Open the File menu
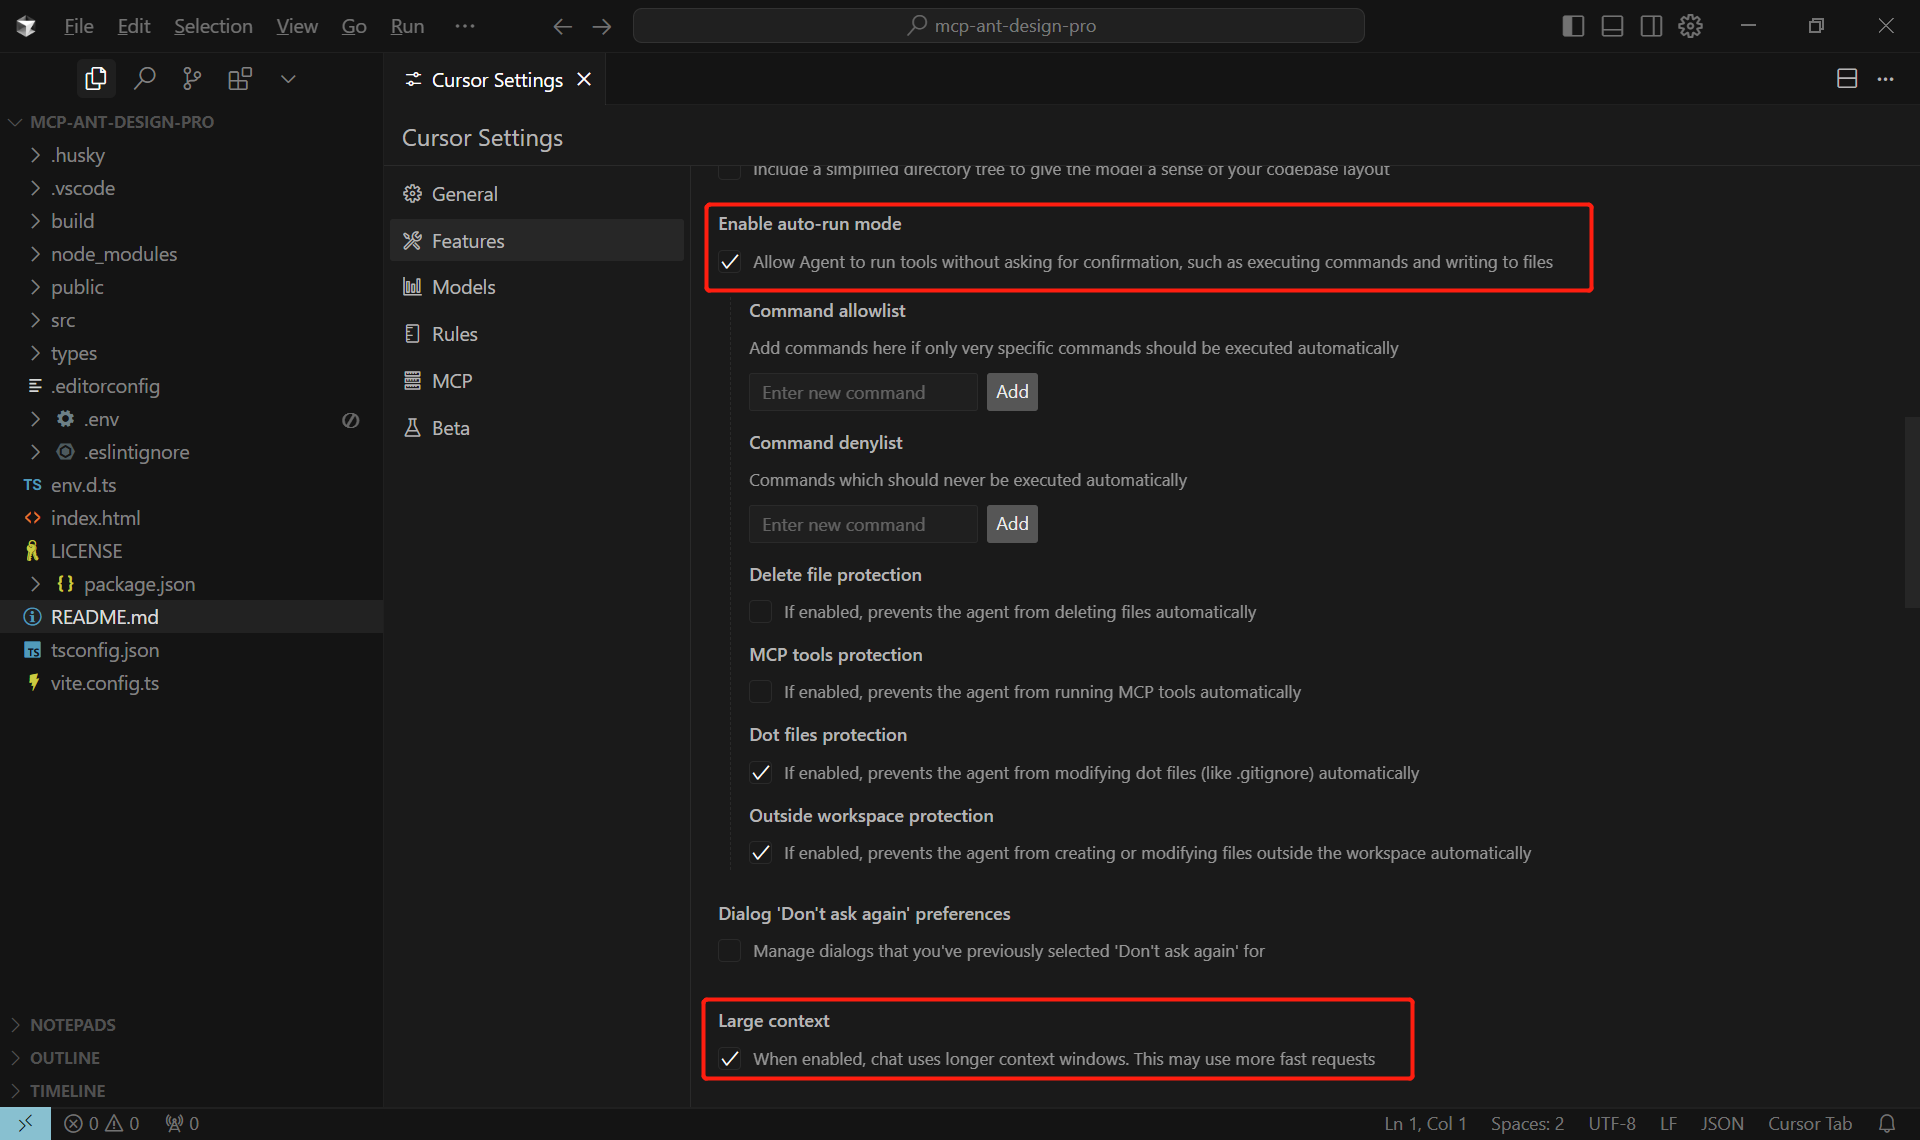The height and width of the screenshot is (1140, 1920). click(x=79, y=26)
